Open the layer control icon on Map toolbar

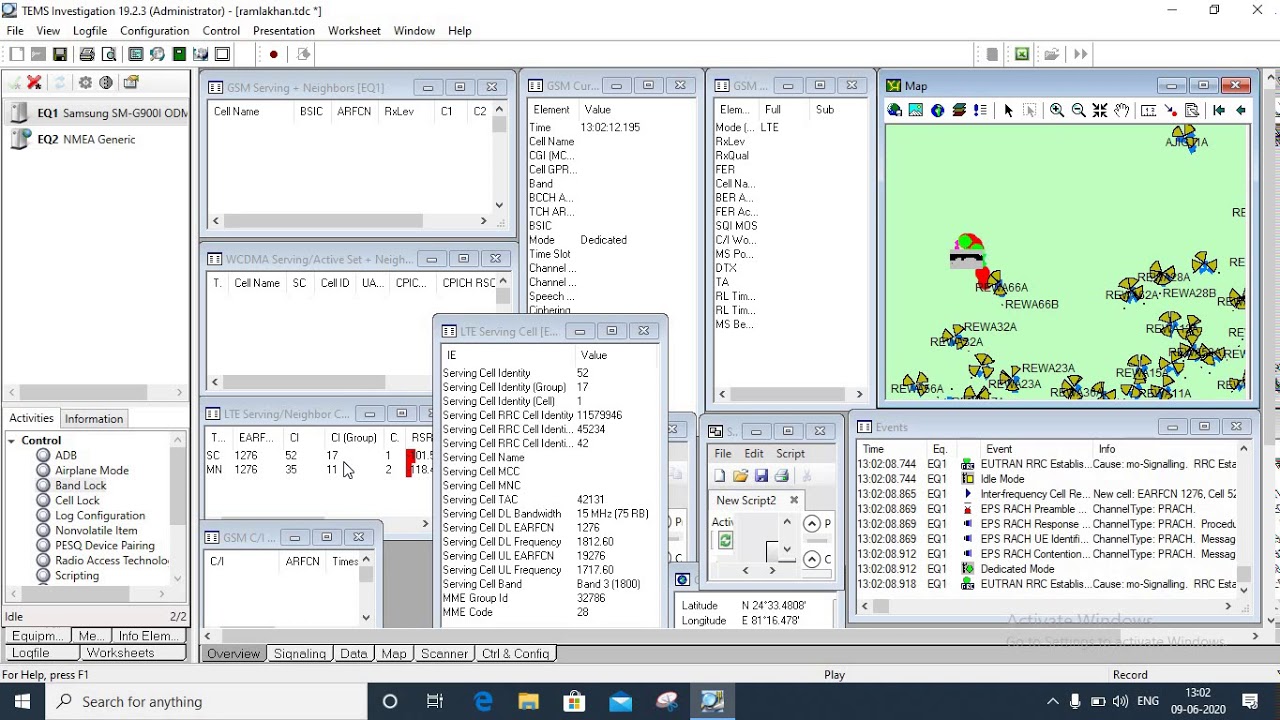pos(959,111)
